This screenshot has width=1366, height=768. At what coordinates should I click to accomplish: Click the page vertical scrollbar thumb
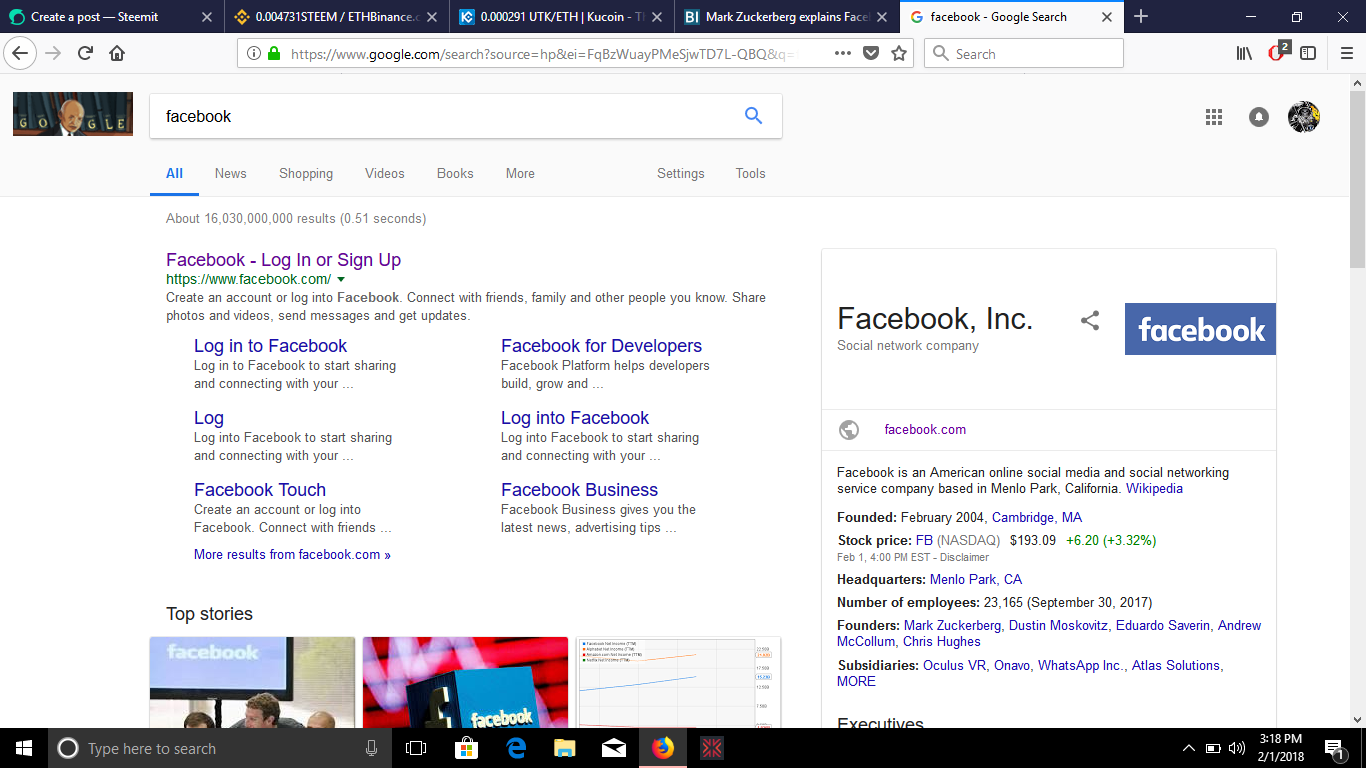(x=1357, y=180)
